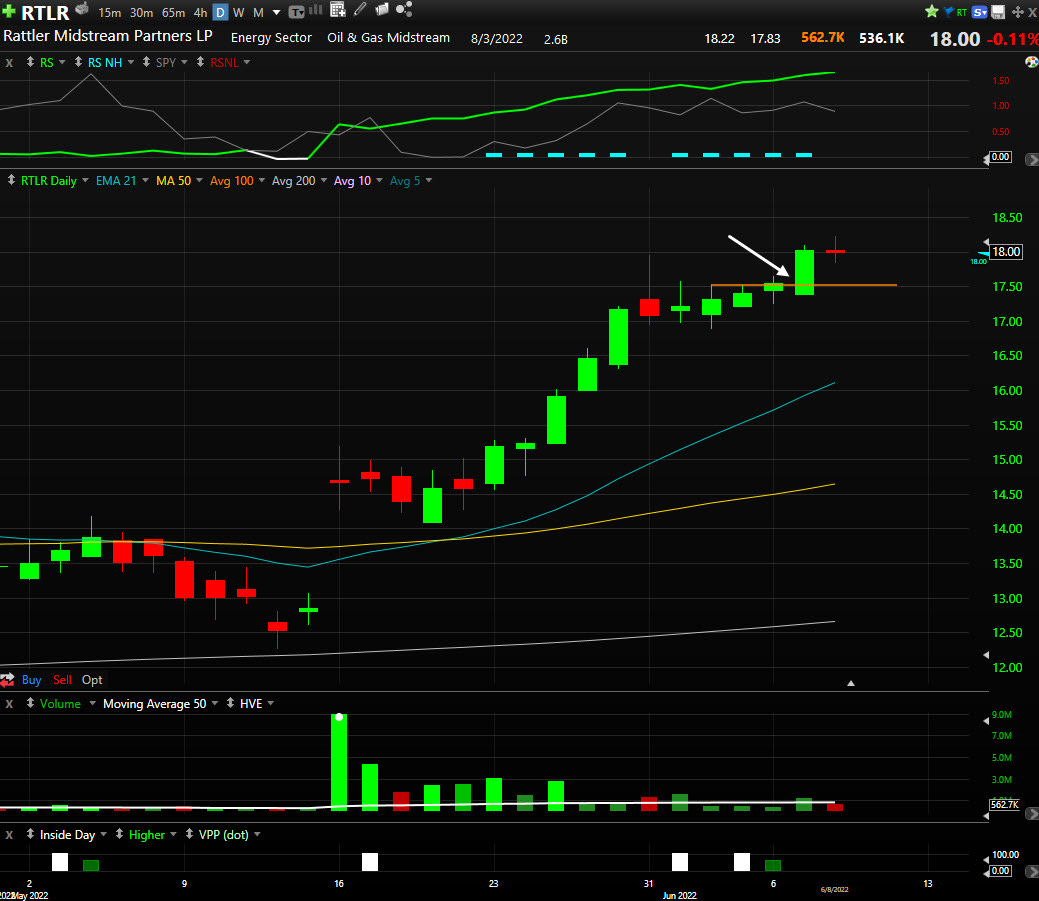Expand the Avg 200 dropdown arrow
The image size is (1039, 901).
pos(324,180)
